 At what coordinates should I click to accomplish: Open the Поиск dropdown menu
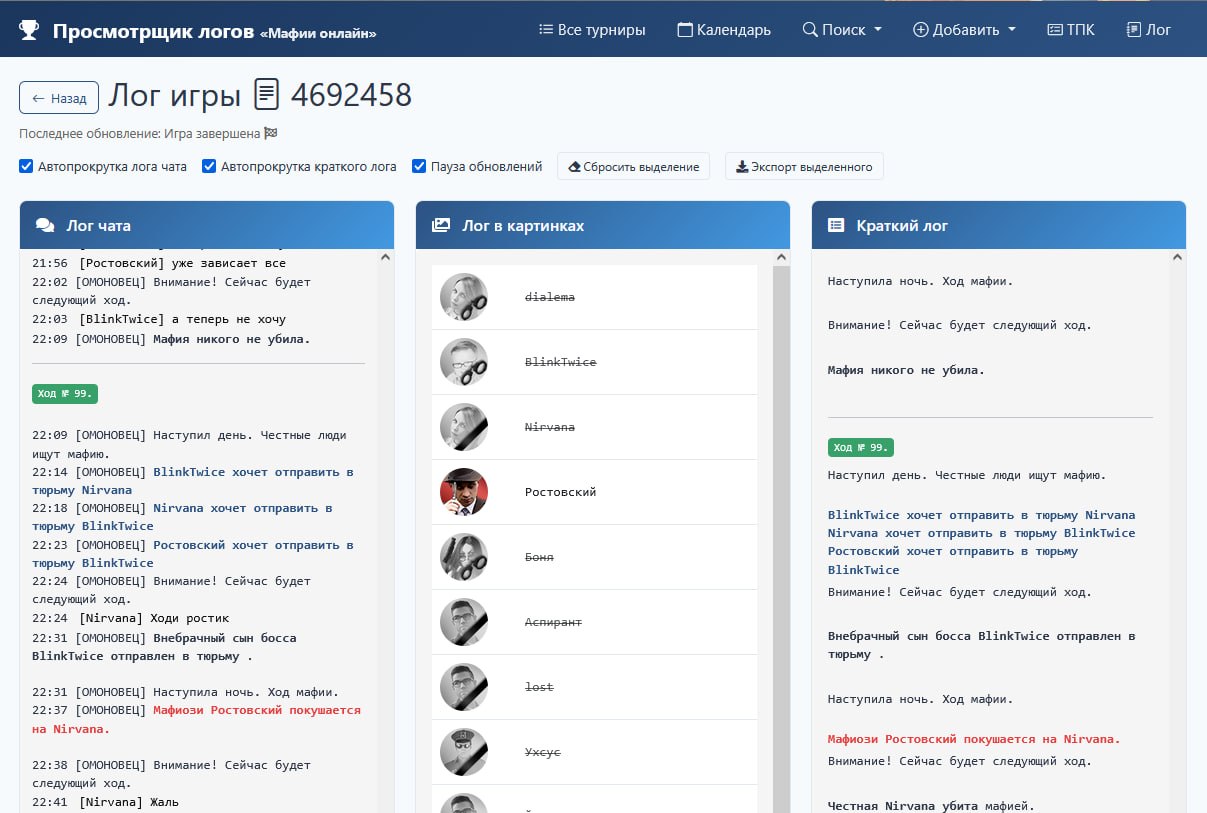842,30
